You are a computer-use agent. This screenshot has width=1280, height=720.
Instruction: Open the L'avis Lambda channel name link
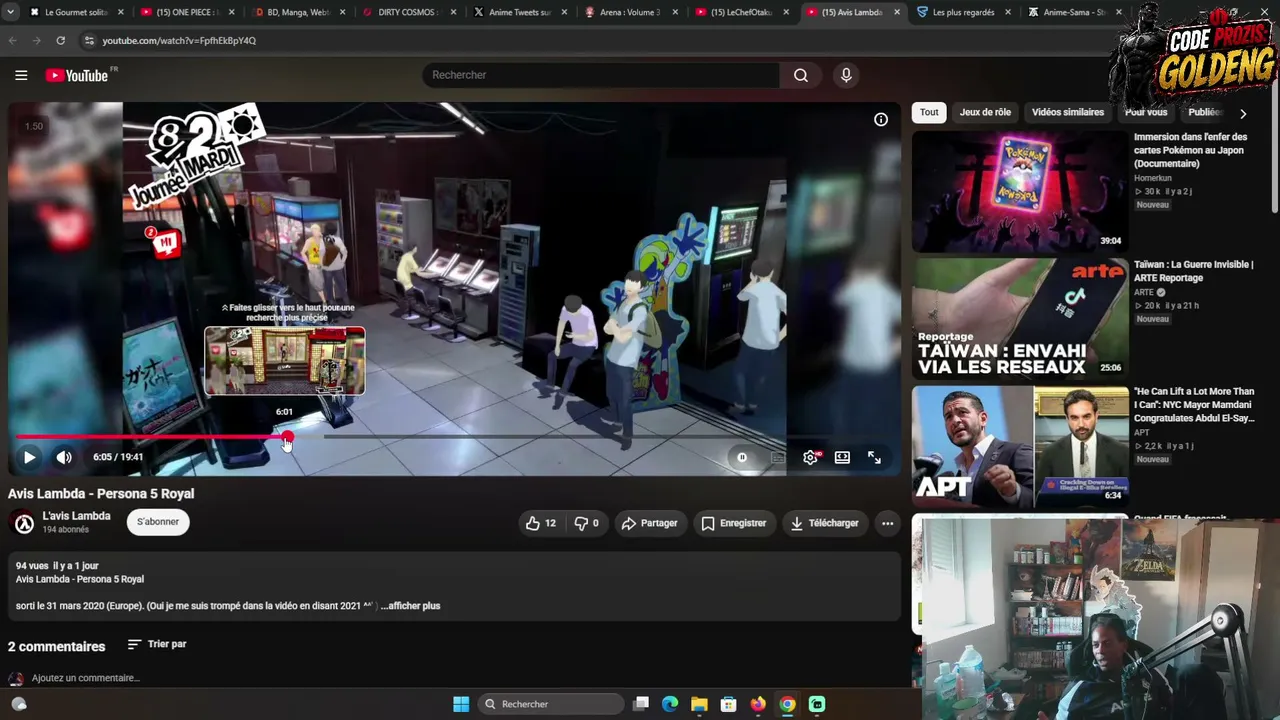(76, 516)
